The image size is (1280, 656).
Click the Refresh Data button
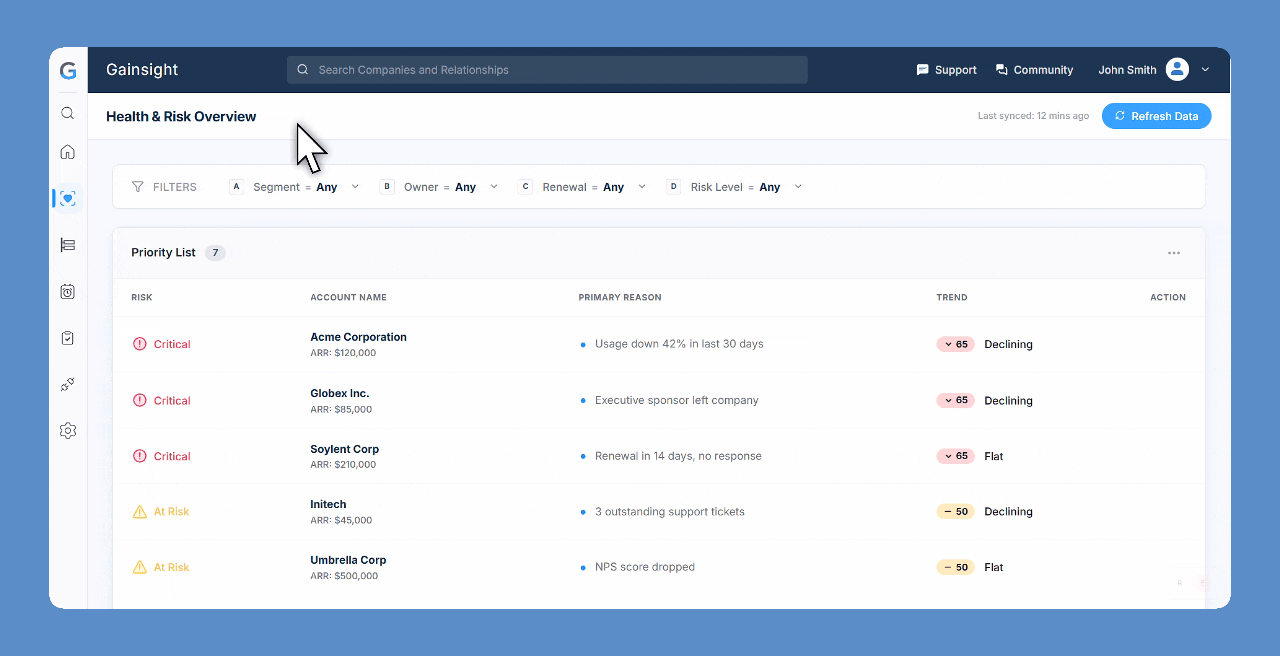(1156, 115)
